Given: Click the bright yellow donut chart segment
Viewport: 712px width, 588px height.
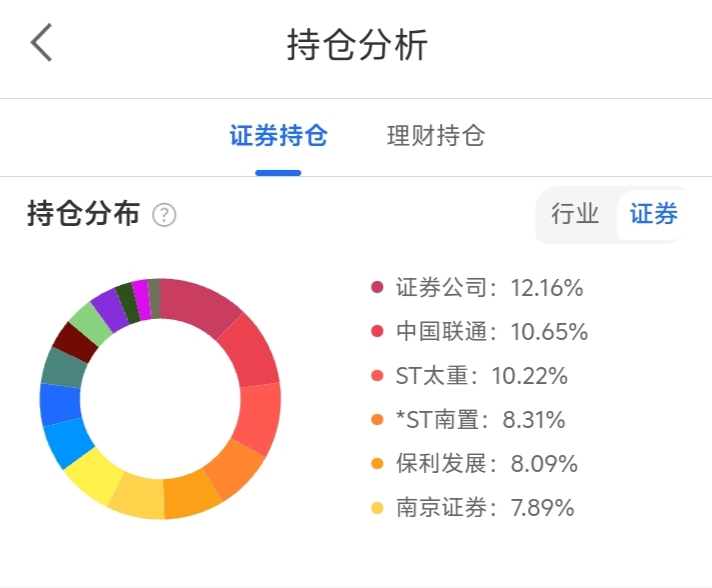Looking at the screenshot, I should [x=93, y=473].
